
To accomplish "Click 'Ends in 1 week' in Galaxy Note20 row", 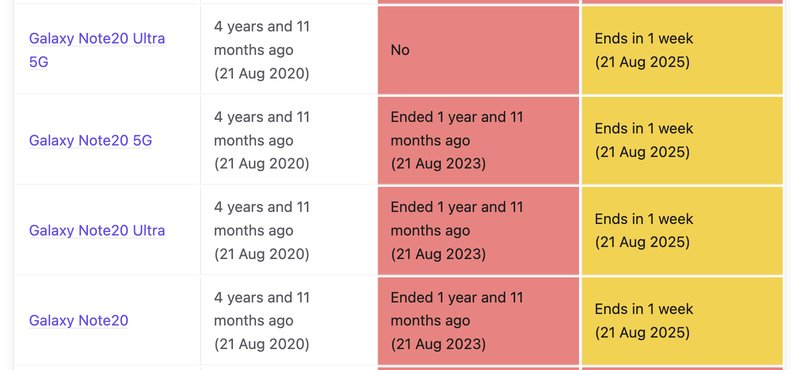I will [x=644, y=309].
